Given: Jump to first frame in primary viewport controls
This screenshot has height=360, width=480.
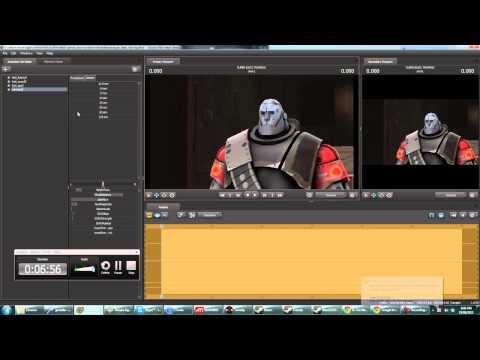Looking at the screenshot, I should pyautogui.click(x=222, y=195).
